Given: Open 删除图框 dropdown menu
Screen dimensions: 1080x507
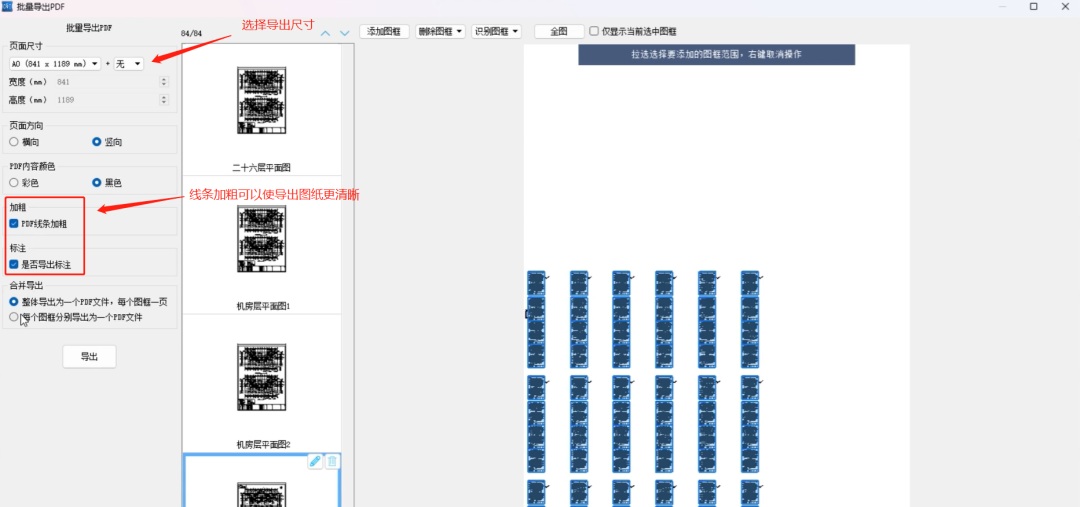Looking at the screenshot, I should (x=440, y=32).
